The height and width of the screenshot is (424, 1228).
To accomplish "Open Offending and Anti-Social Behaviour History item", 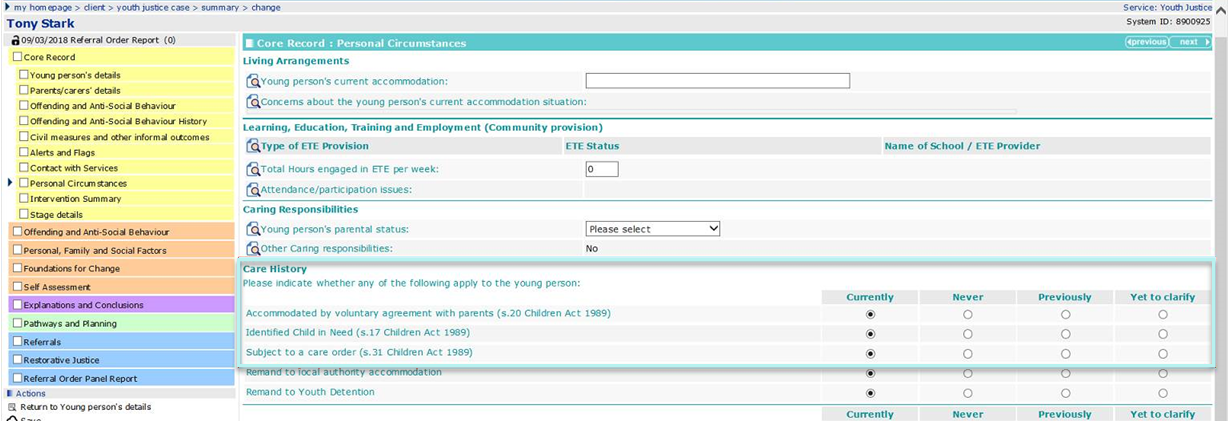I will click(x=118, y=121).
